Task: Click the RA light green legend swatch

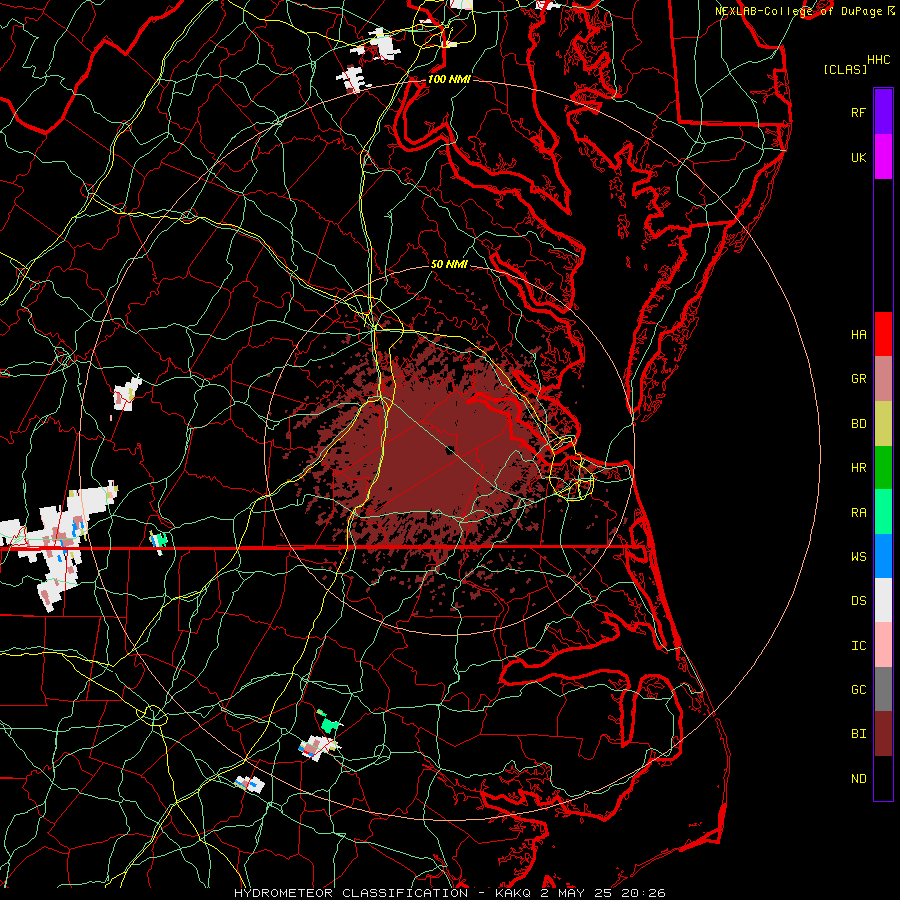Action: (x=883, y=512)
